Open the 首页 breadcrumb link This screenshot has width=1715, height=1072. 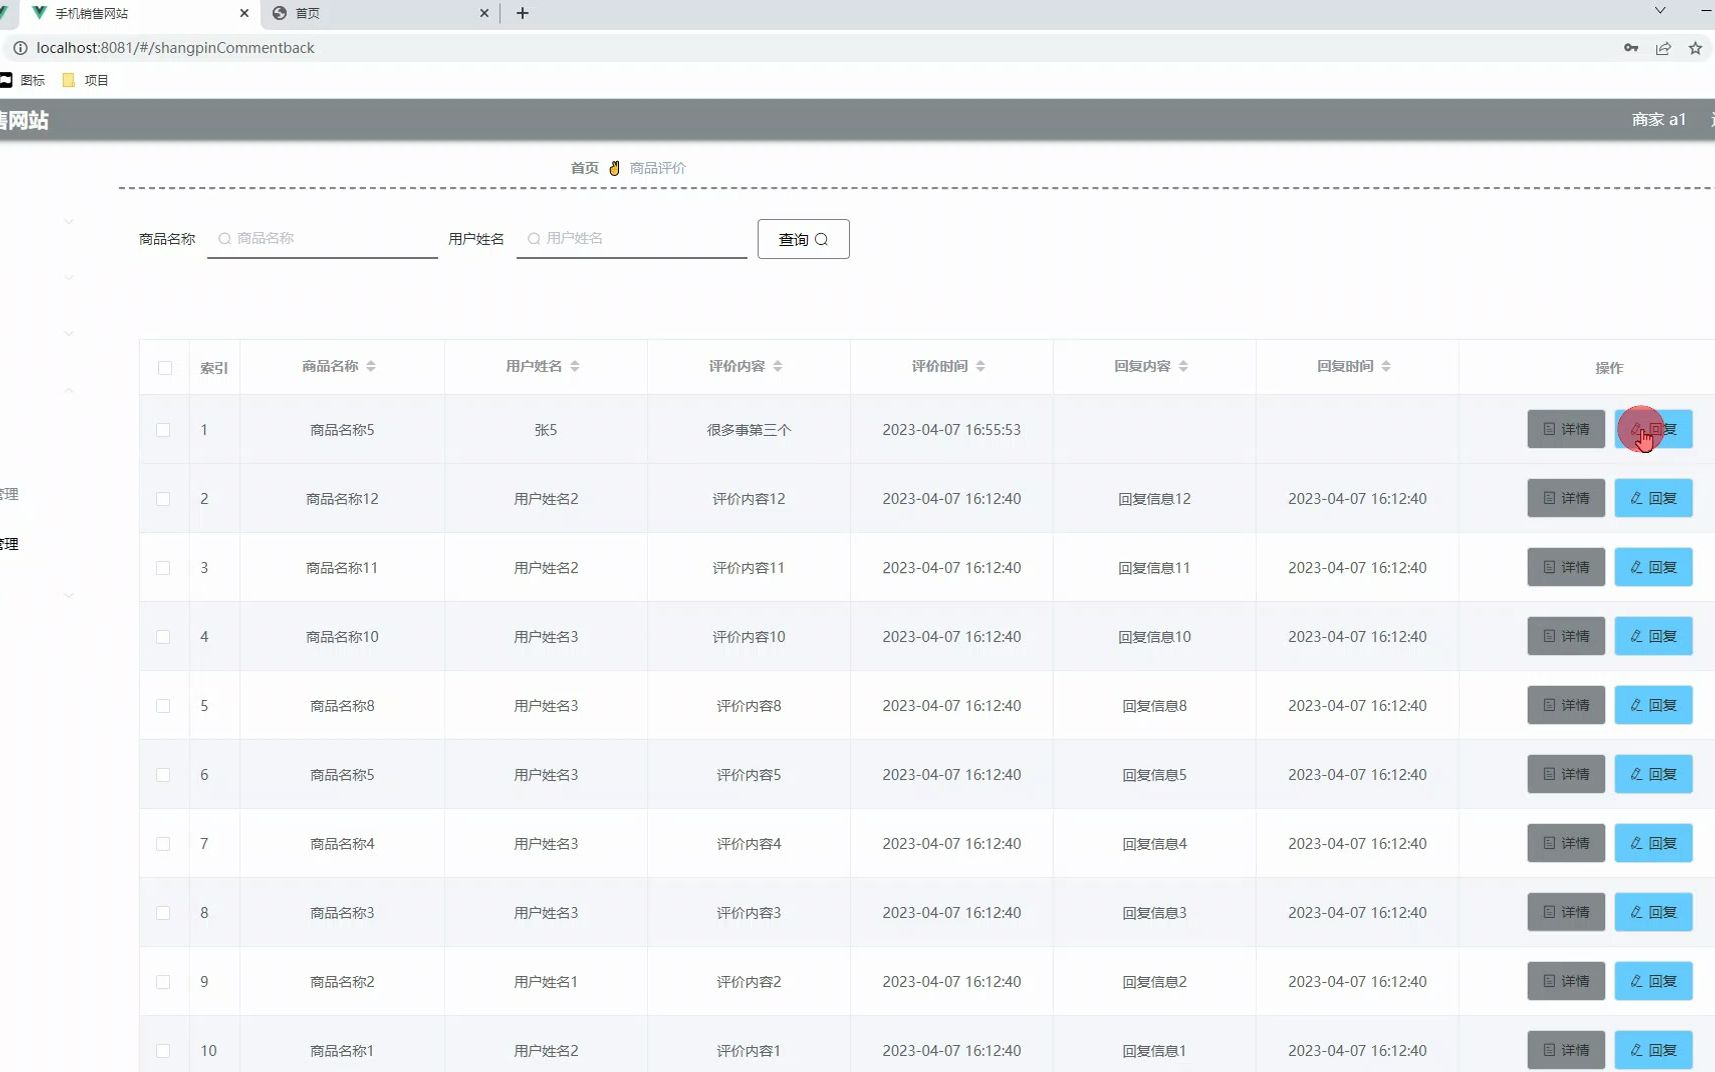coord(584,168)
